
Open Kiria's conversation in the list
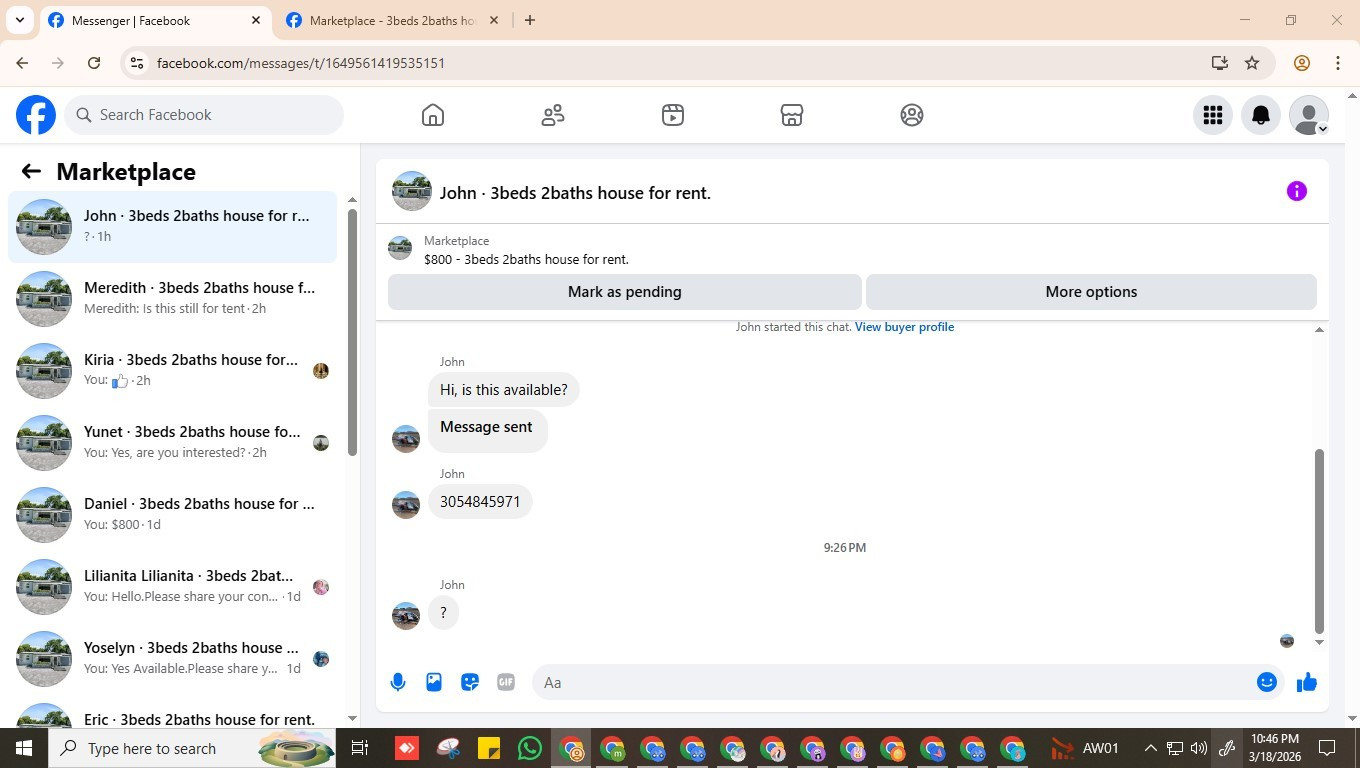click(x=173, y=371)
